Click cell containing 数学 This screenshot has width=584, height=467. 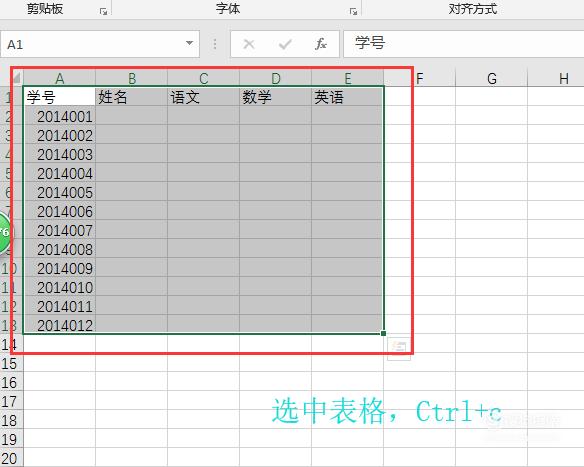tap(275, 97)
